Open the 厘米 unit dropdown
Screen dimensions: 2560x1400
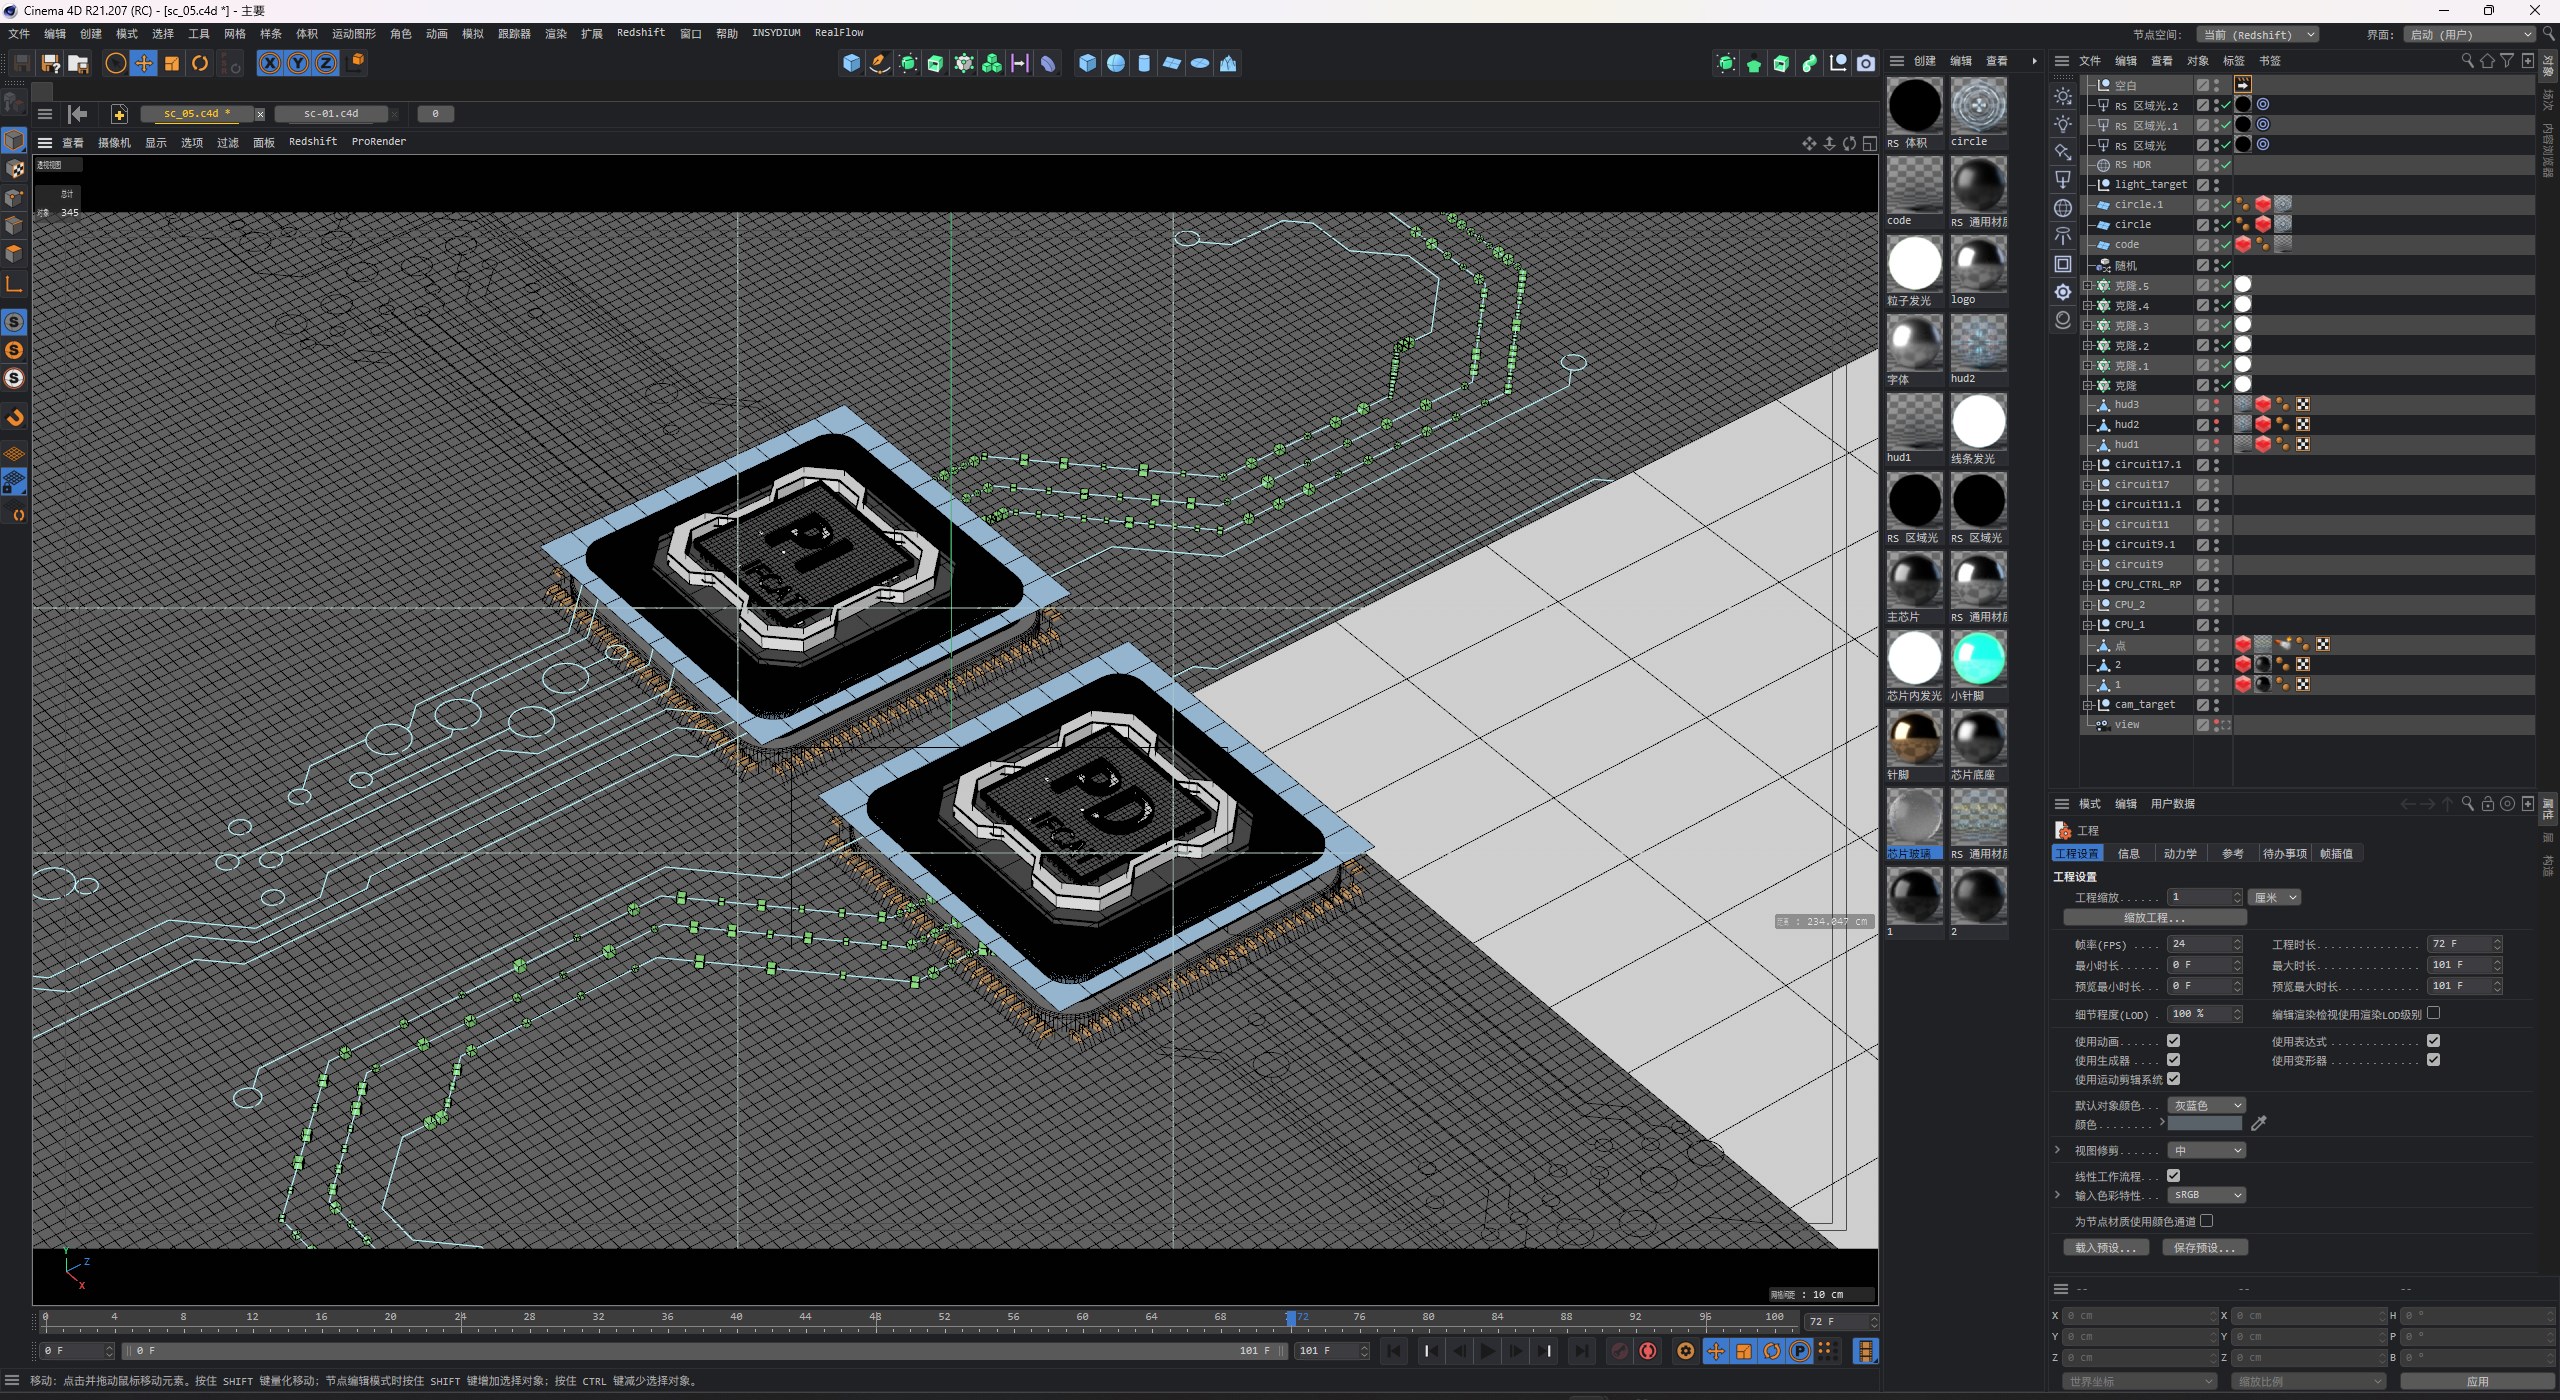point(2275,898)
